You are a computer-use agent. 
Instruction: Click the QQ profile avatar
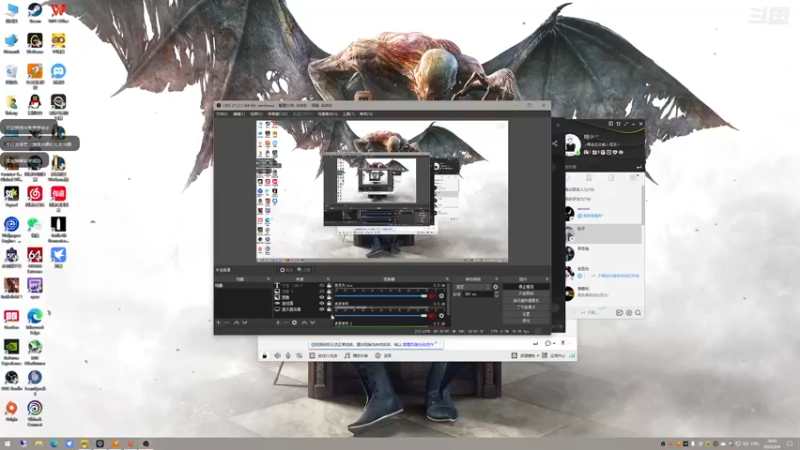point(573,145)
